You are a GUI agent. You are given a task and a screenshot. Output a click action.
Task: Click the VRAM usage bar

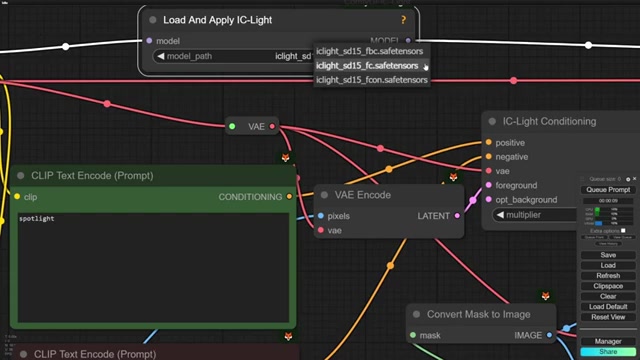(613, 223)
